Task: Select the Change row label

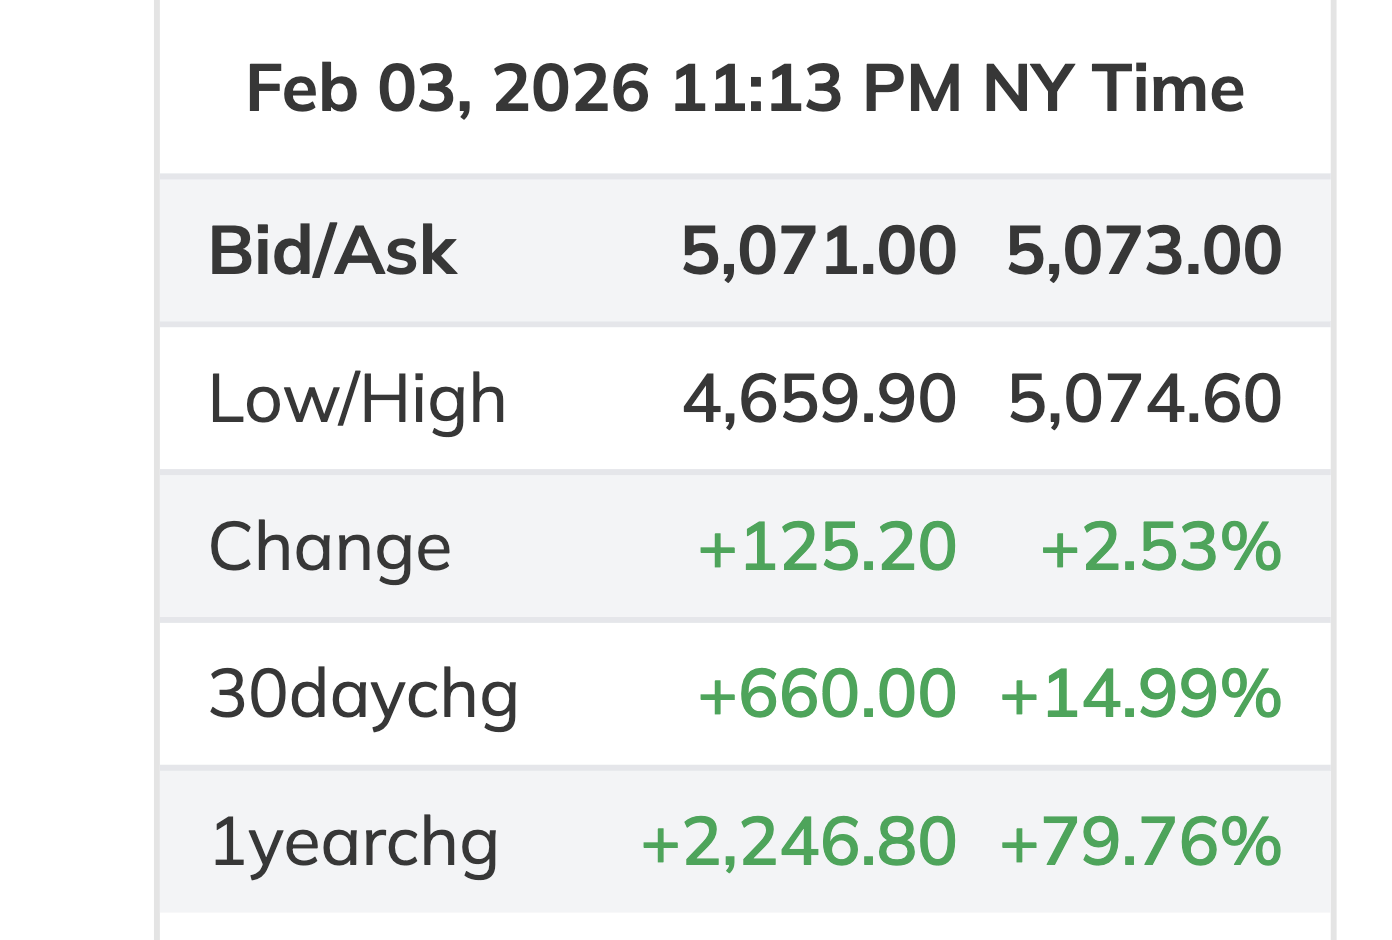Action: tap(330, 547)
